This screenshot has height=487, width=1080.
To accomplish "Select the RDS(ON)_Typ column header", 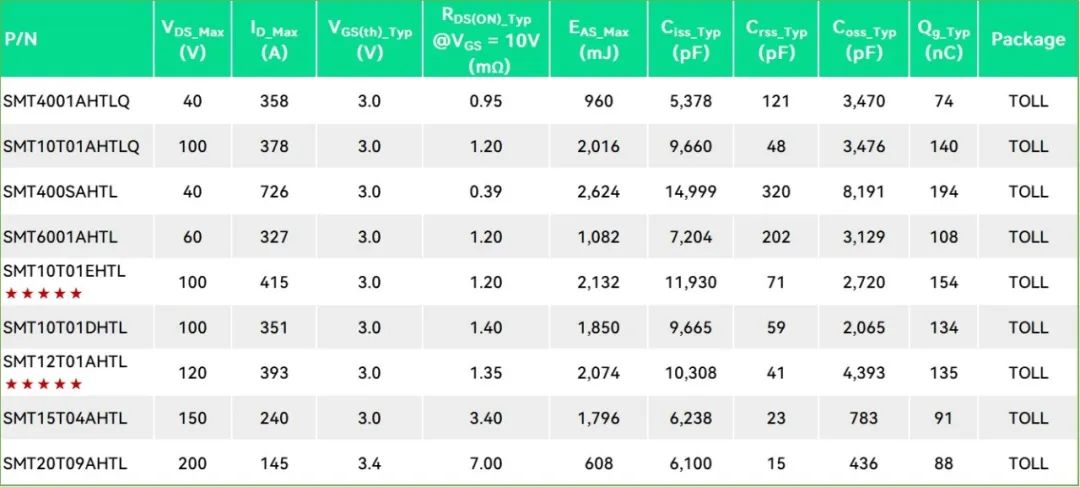I will 486,40.
